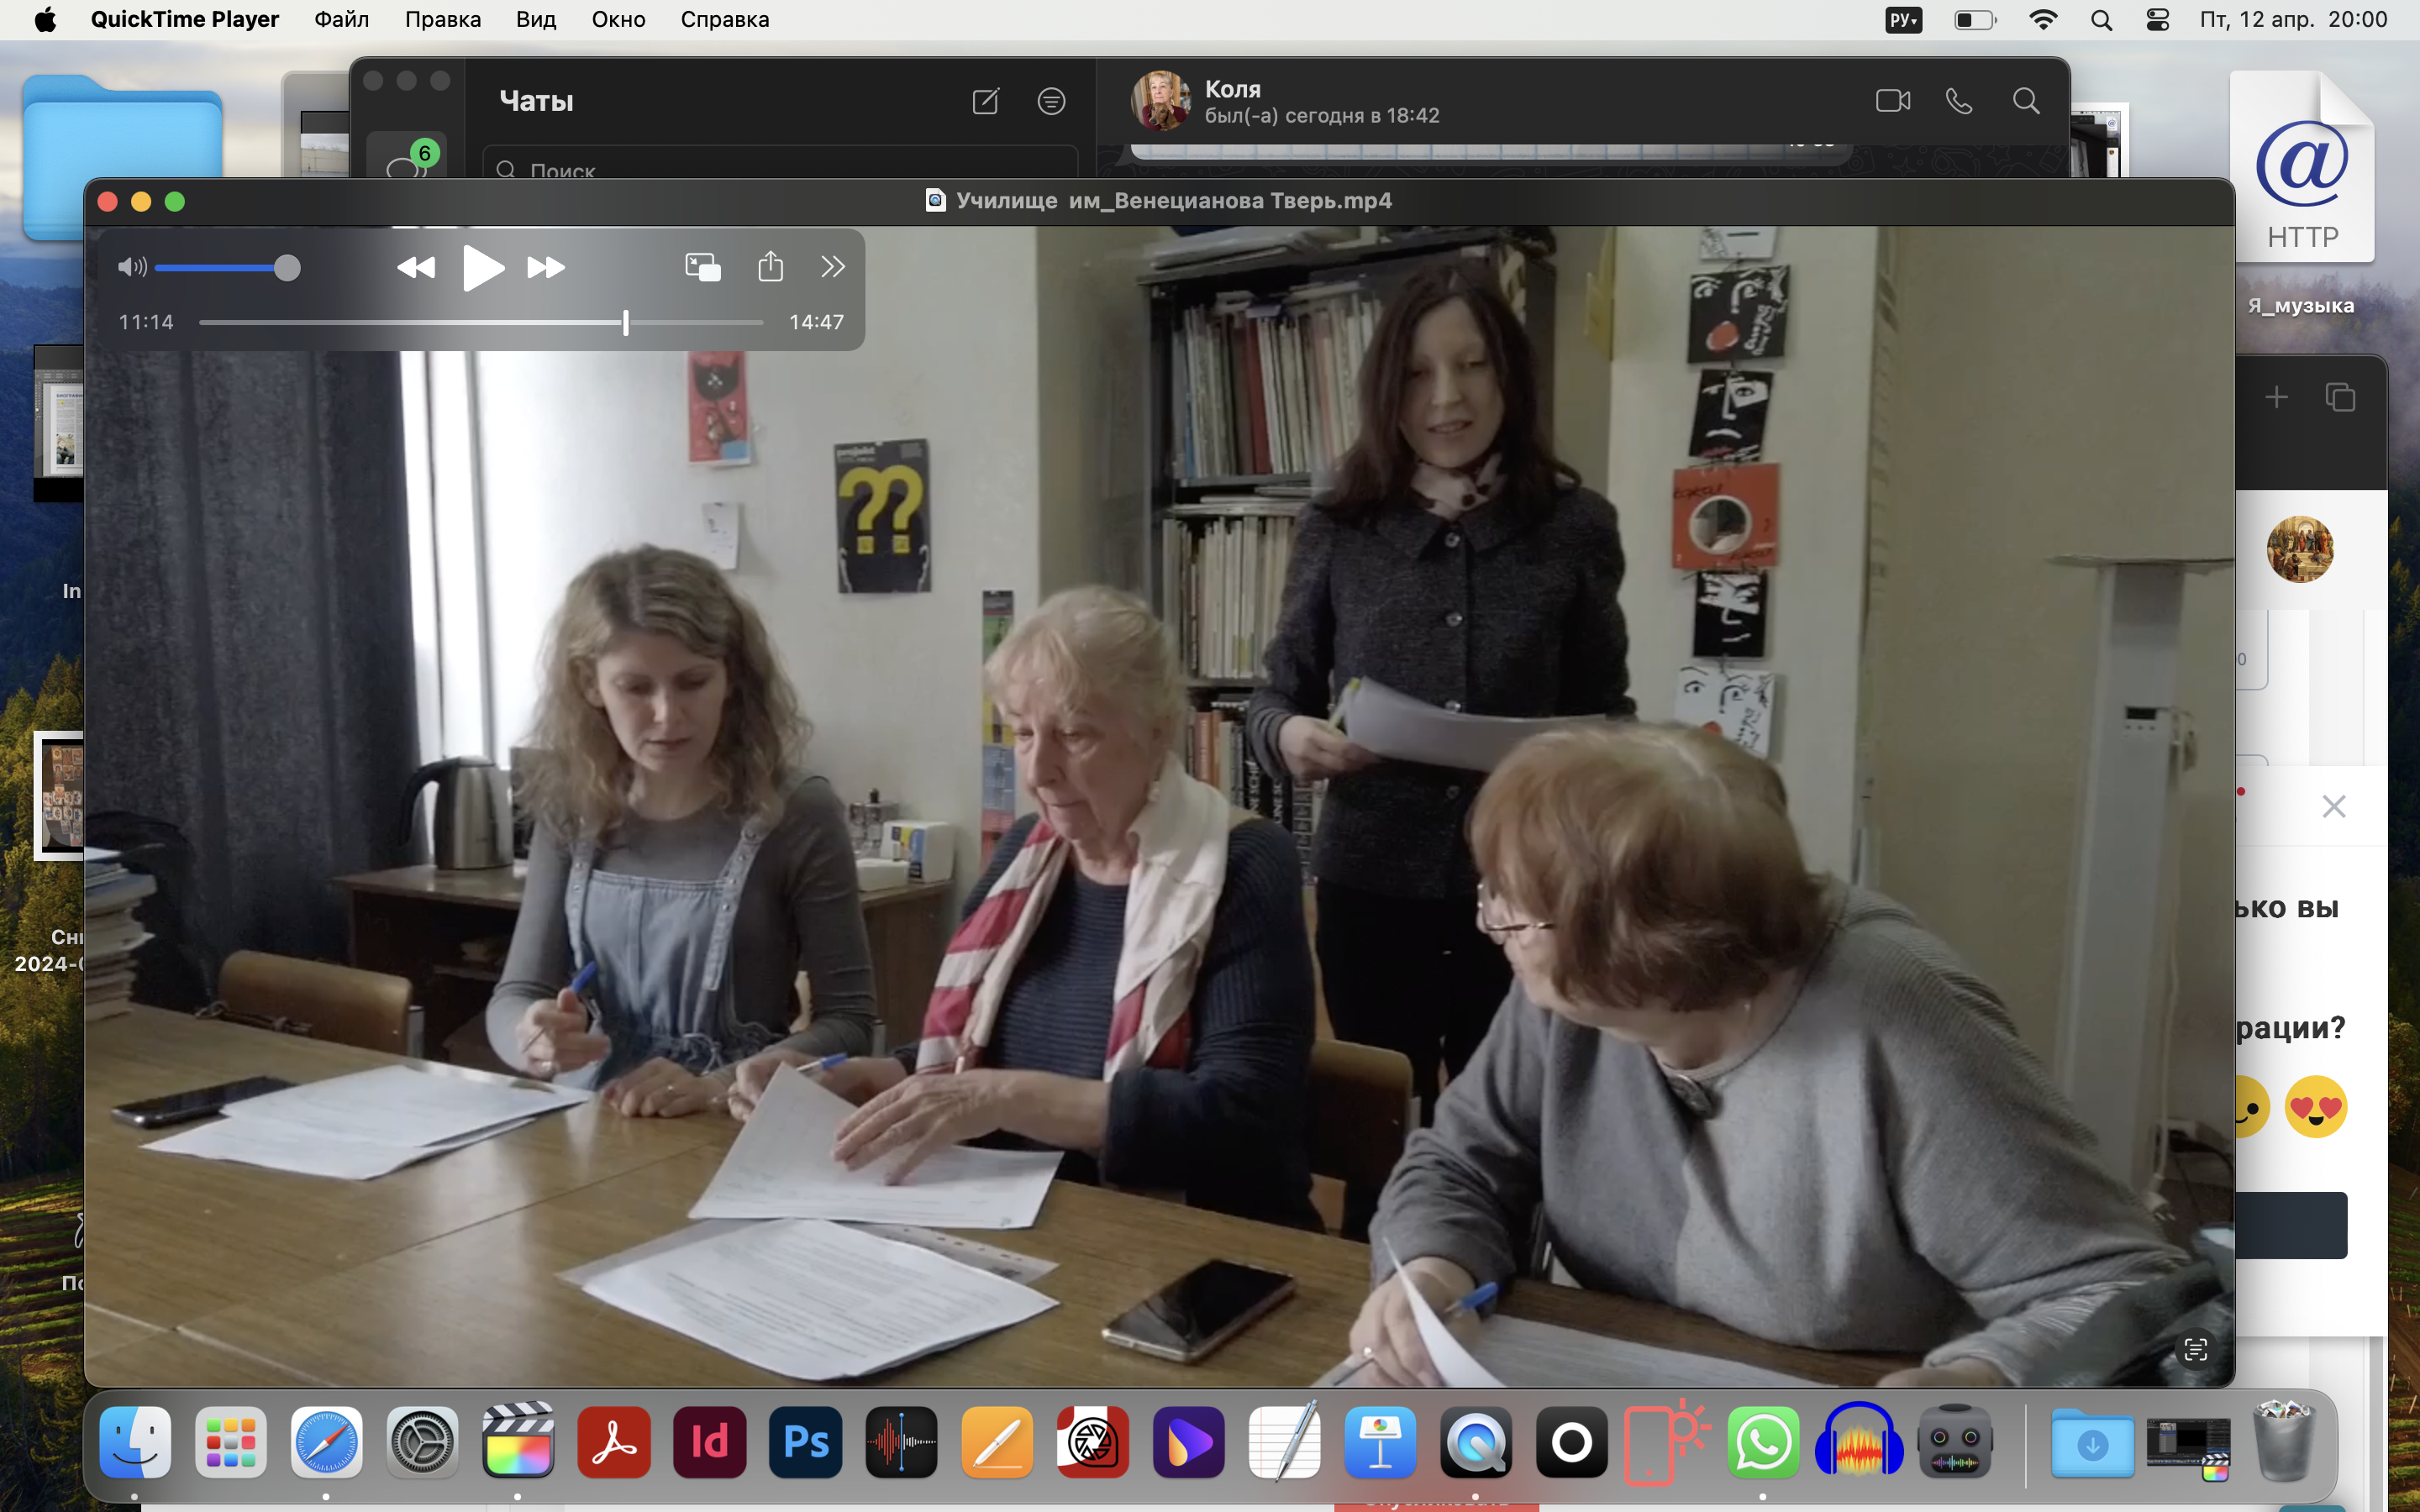Open chat filter icon
2420x1512 pixels.
[1051, 101]
